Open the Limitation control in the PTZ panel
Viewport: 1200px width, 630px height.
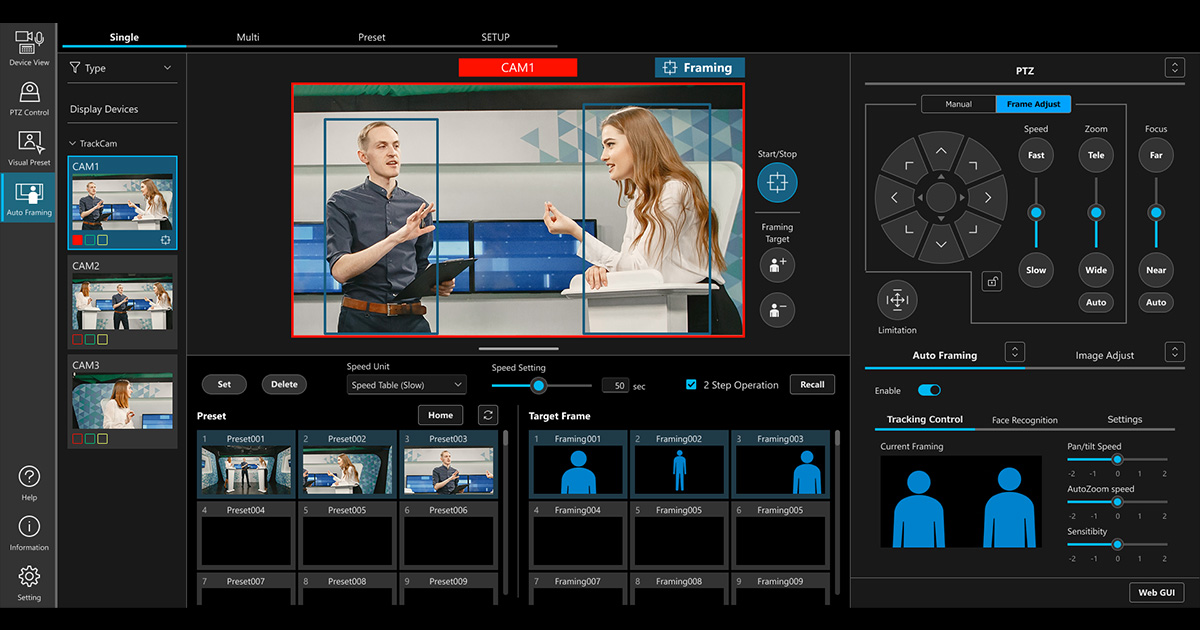896,299
